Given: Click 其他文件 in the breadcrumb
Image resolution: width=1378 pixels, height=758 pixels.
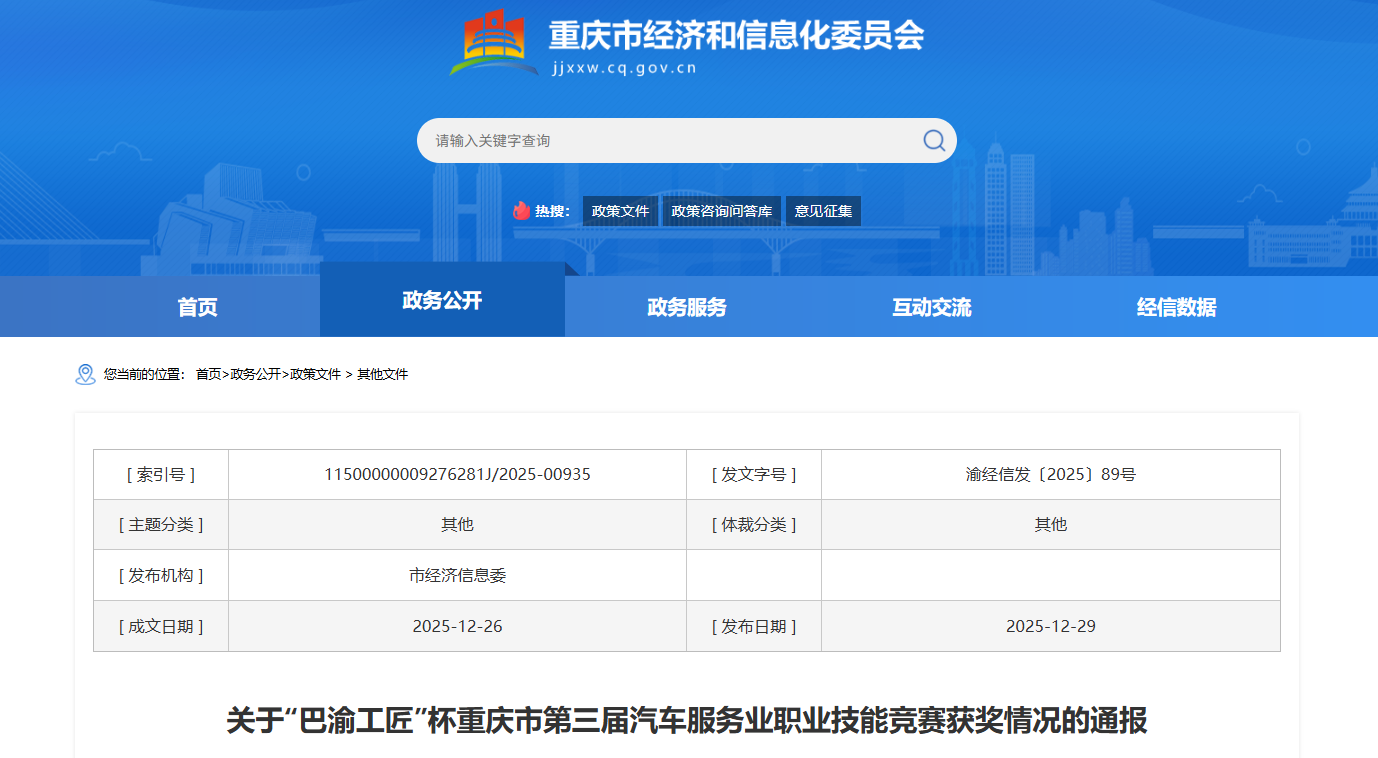Looking at the screenshot, I should point(383,374).
